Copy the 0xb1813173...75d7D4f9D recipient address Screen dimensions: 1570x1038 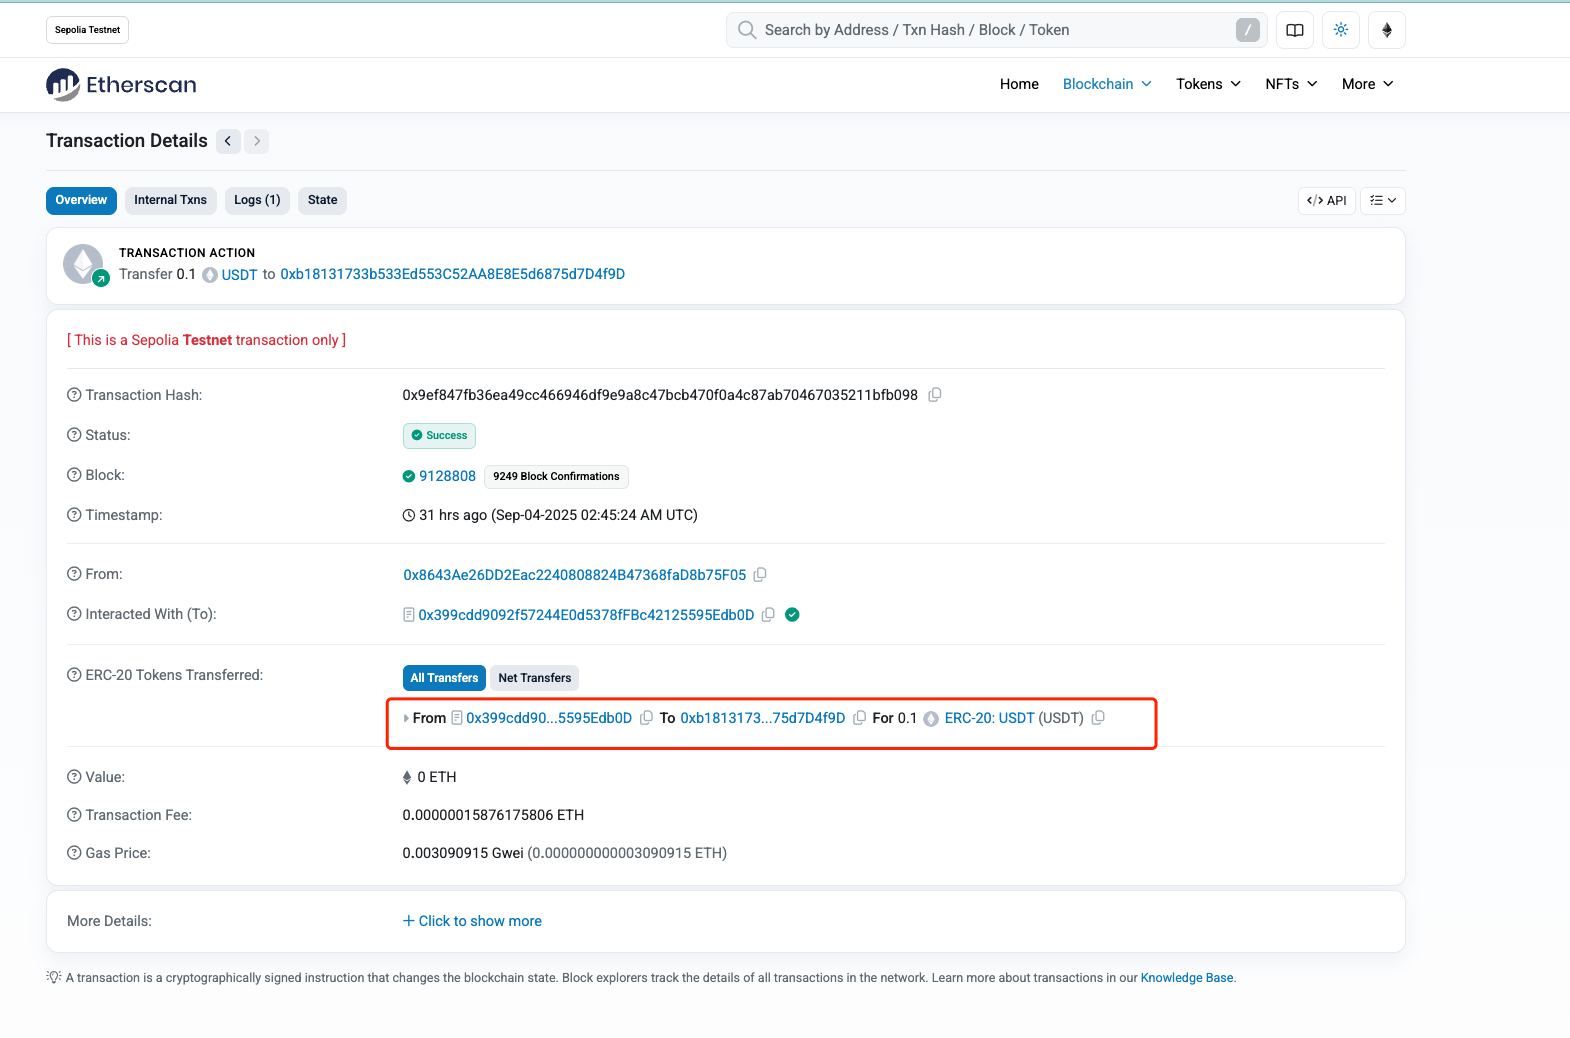point(859,718)
